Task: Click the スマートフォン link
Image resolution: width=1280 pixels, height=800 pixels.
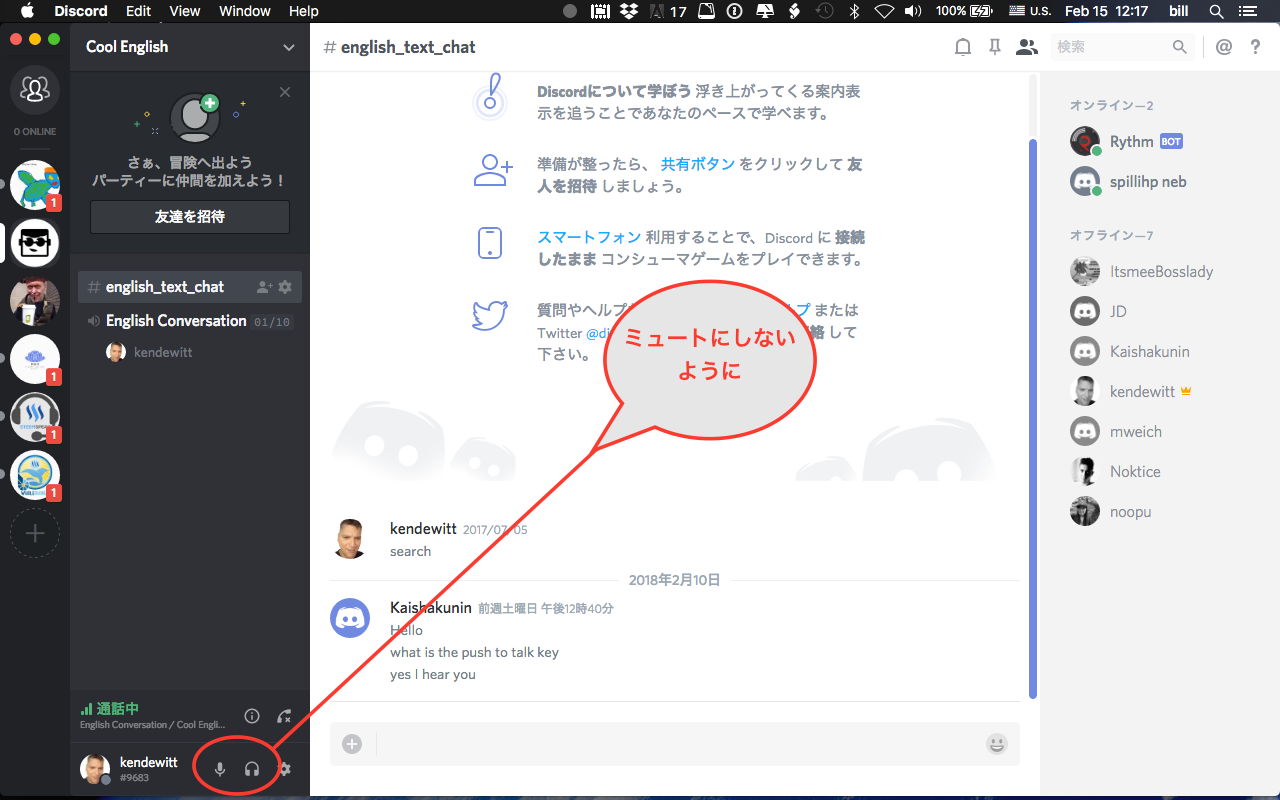Action: (x=589, y=237)
